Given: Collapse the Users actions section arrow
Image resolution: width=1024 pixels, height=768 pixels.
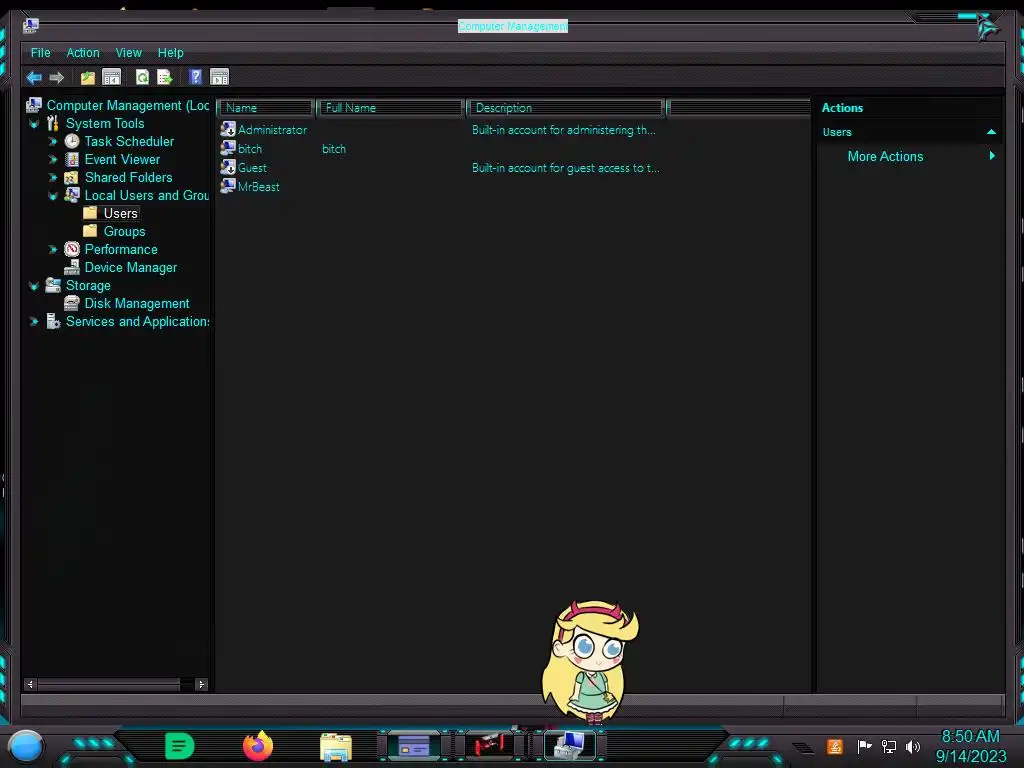Looking at the screenshot, I should pos(991,132).
